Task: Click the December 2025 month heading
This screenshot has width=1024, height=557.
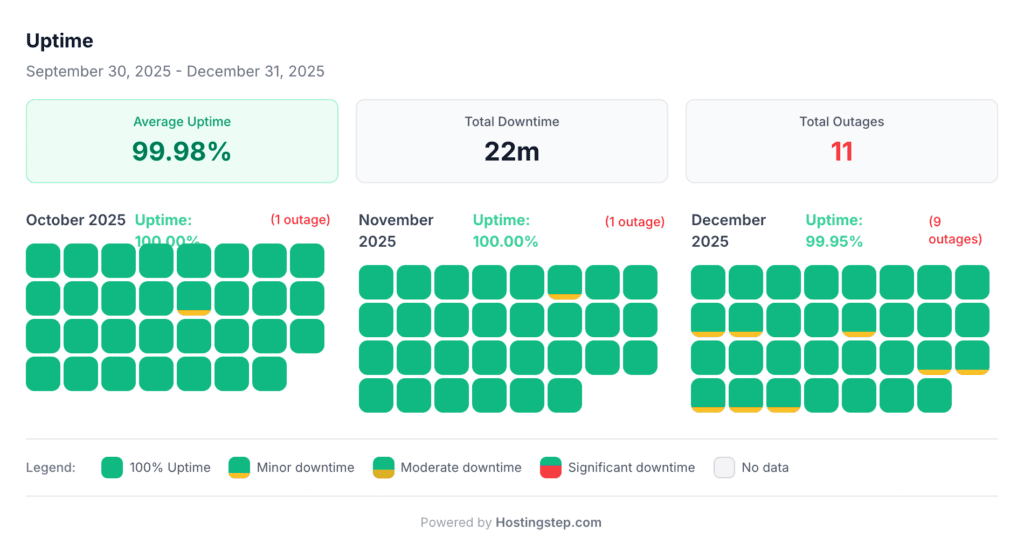Action: pyautogui.click(x=728, y=230)
